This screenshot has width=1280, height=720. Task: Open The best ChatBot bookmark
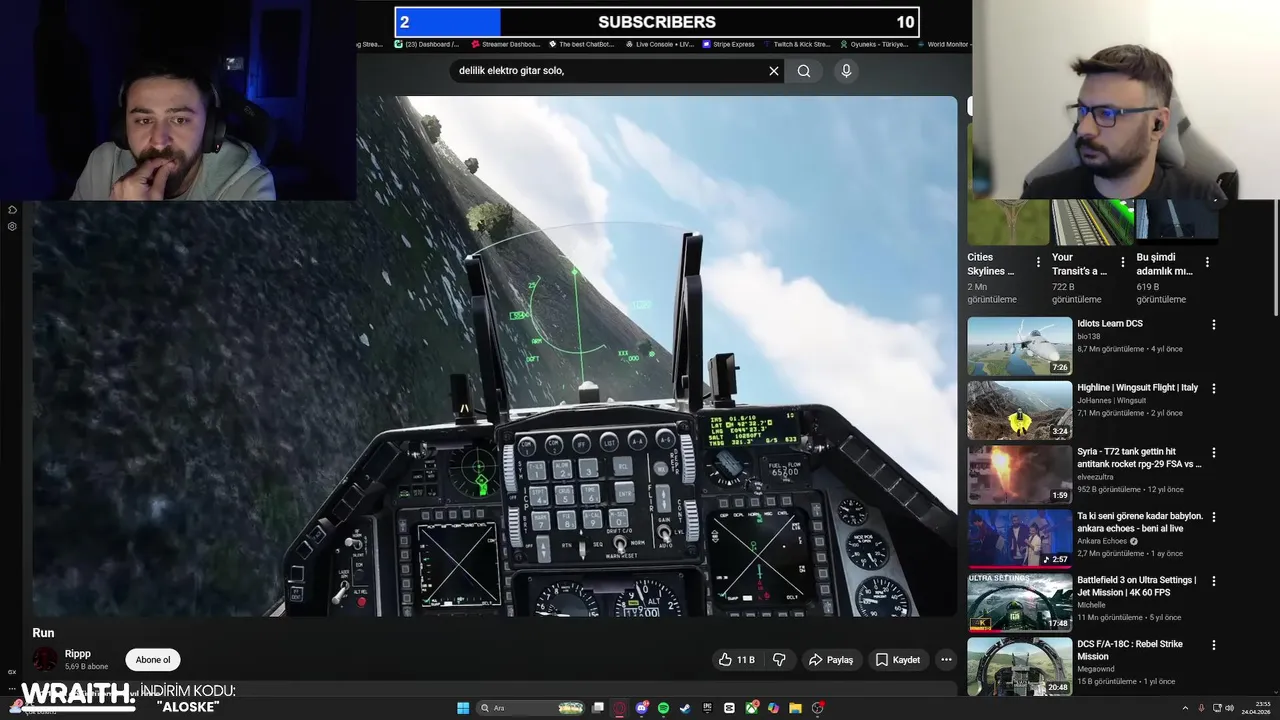[x=581, y=44]
